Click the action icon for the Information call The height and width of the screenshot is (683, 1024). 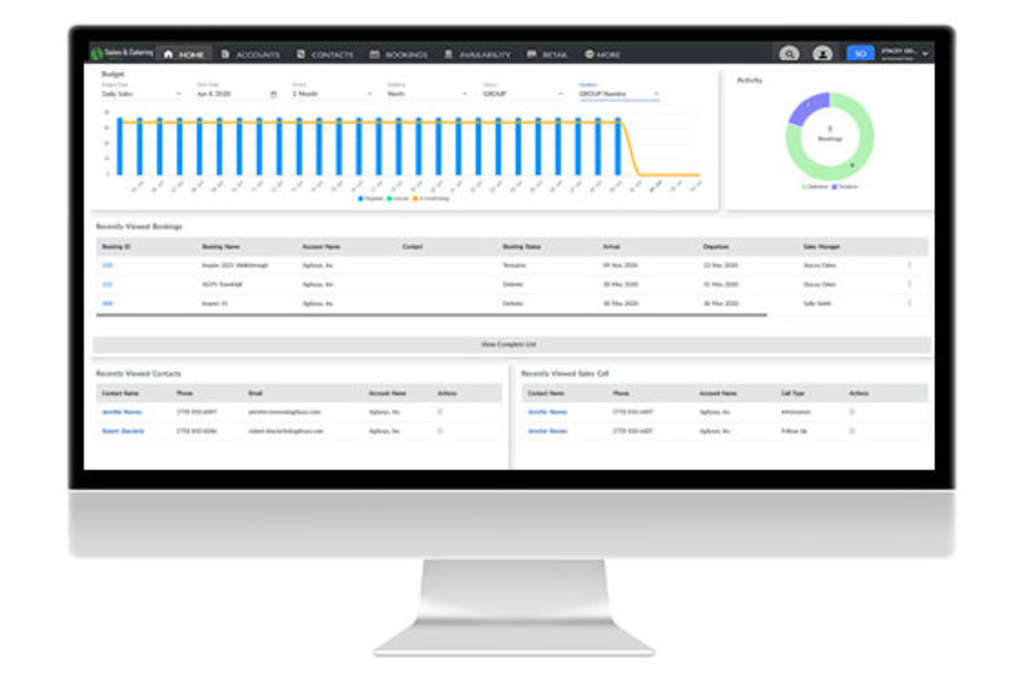(x=852, y=411)
